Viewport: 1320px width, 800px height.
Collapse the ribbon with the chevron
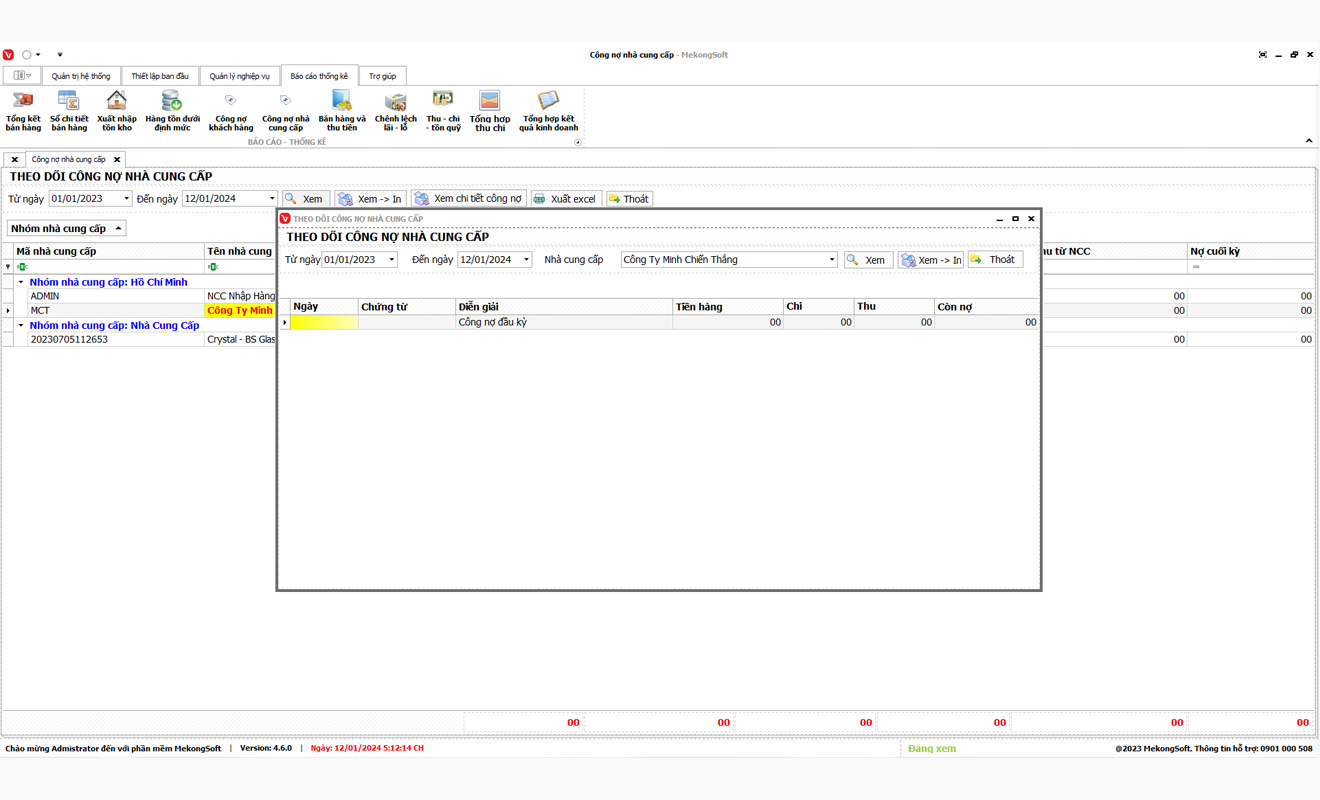coord(1309,141)
